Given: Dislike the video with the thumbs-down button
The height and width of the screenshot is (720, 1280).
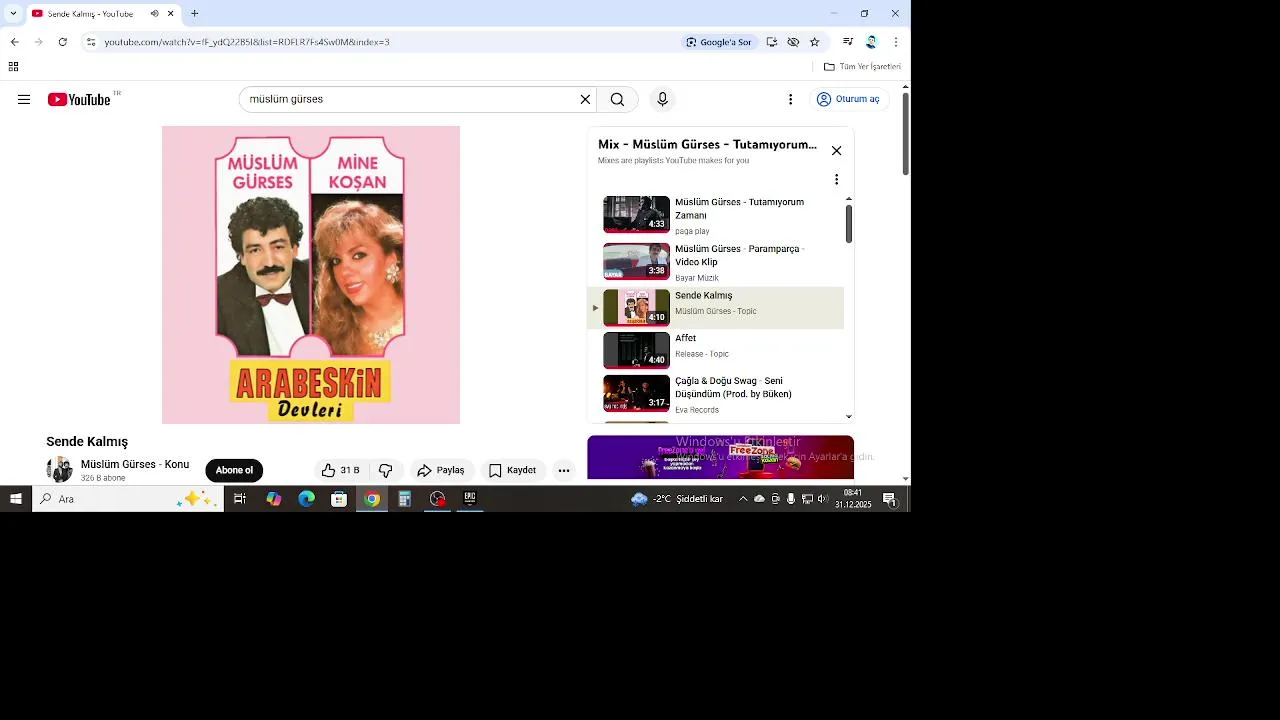Looking at the screenshot, I should click(385, 470).
